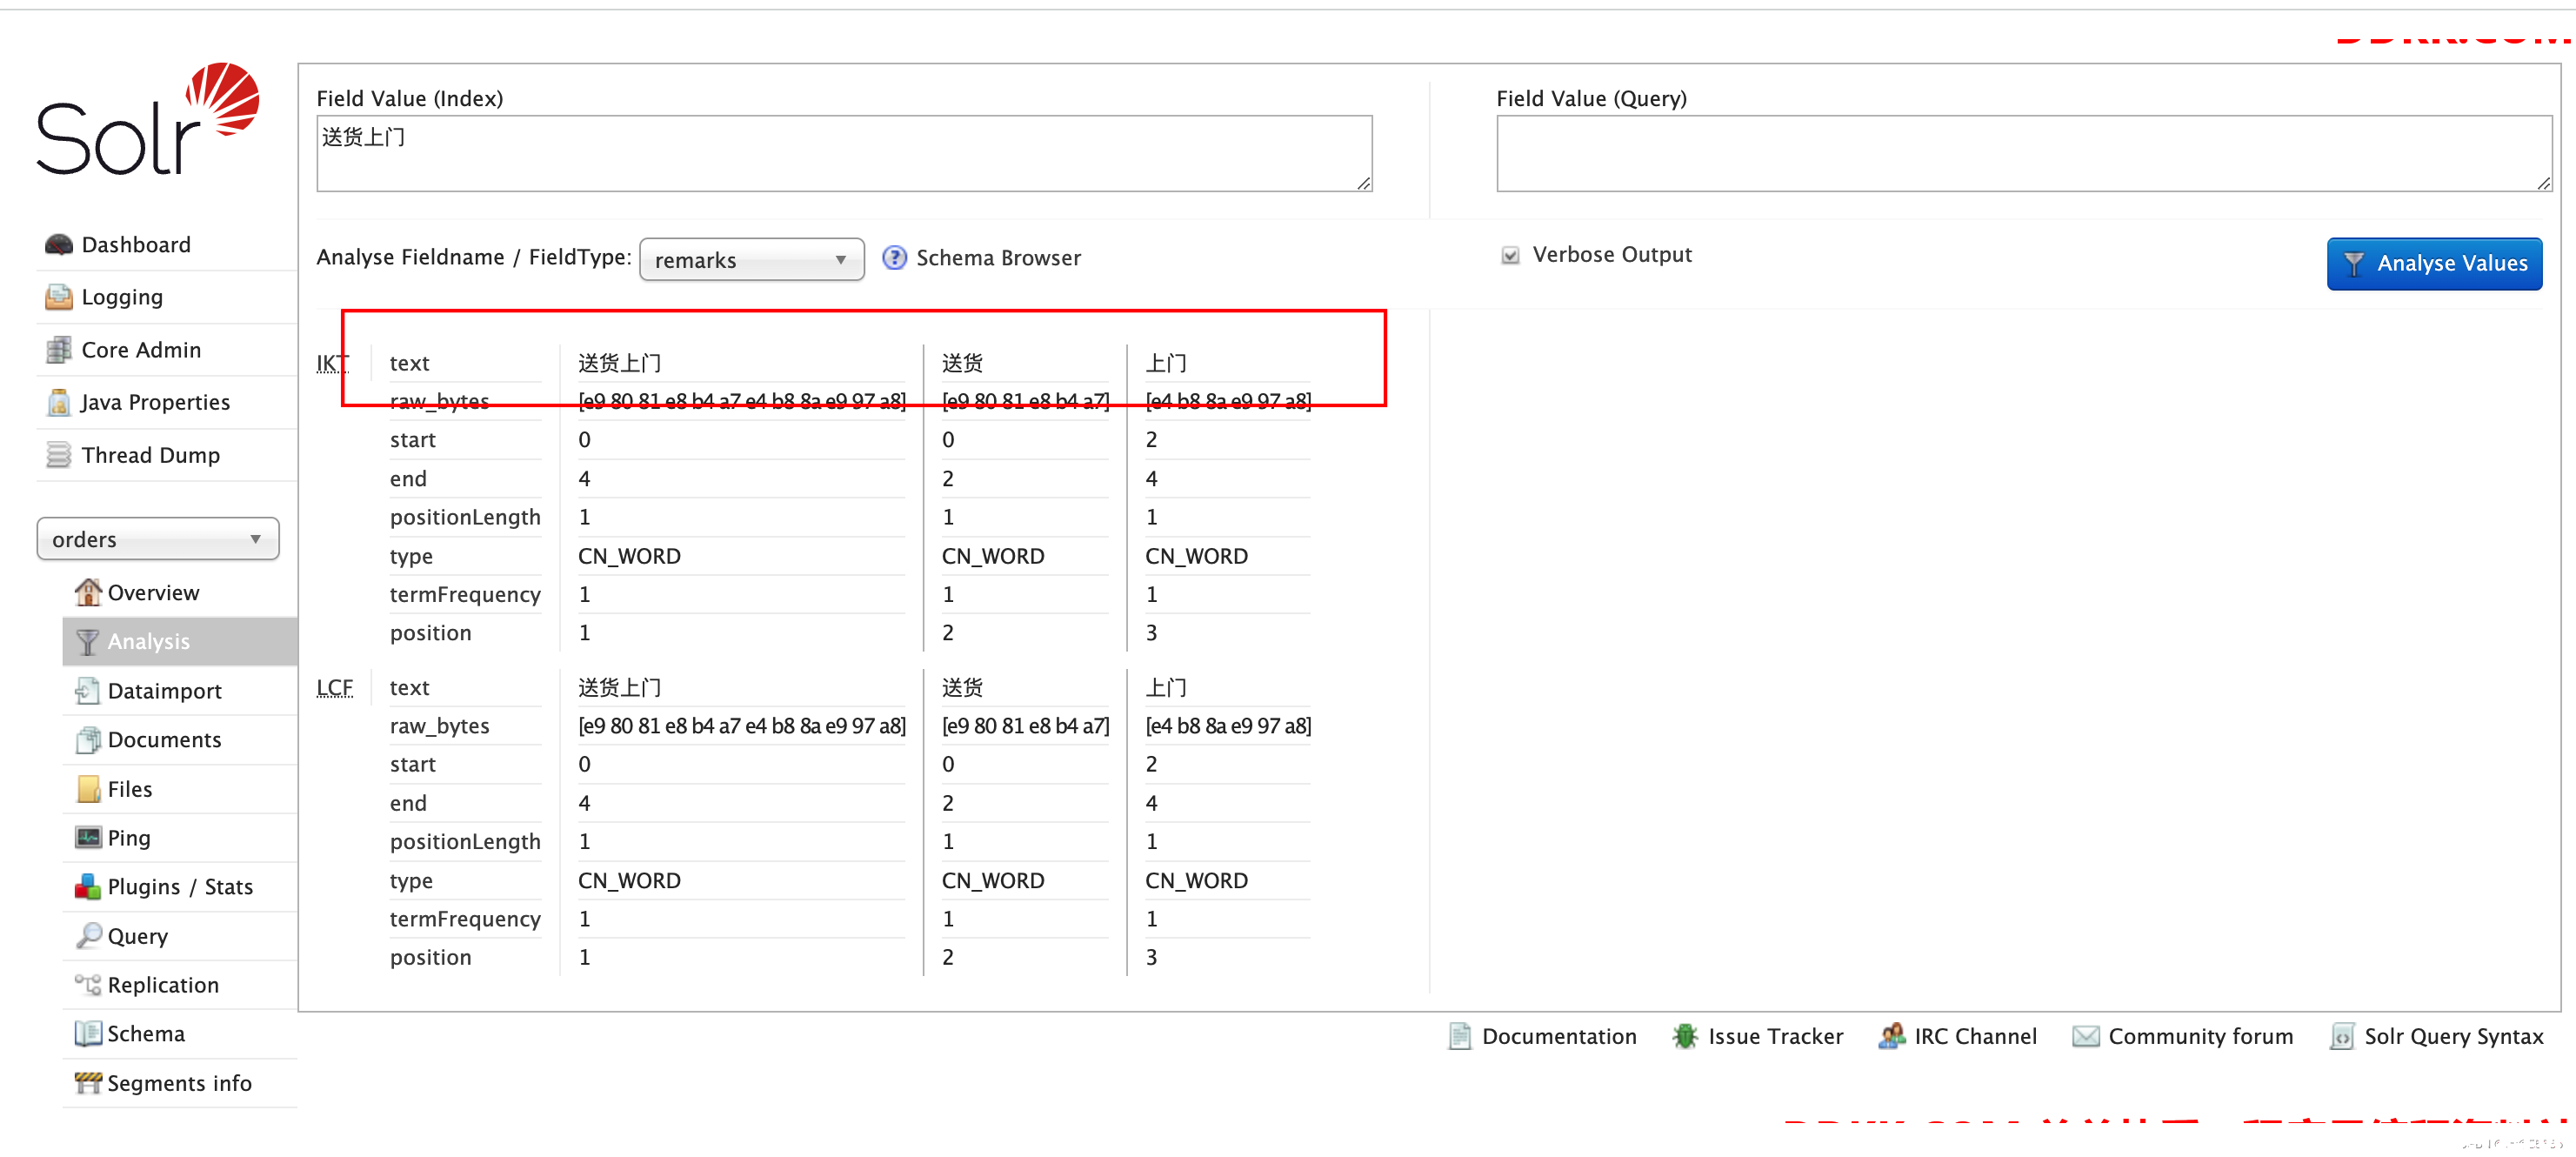This screenshot has height=1157, width=2576.
Task: Click the CN_WORD type under IKT first token
Action: point(629,556)
